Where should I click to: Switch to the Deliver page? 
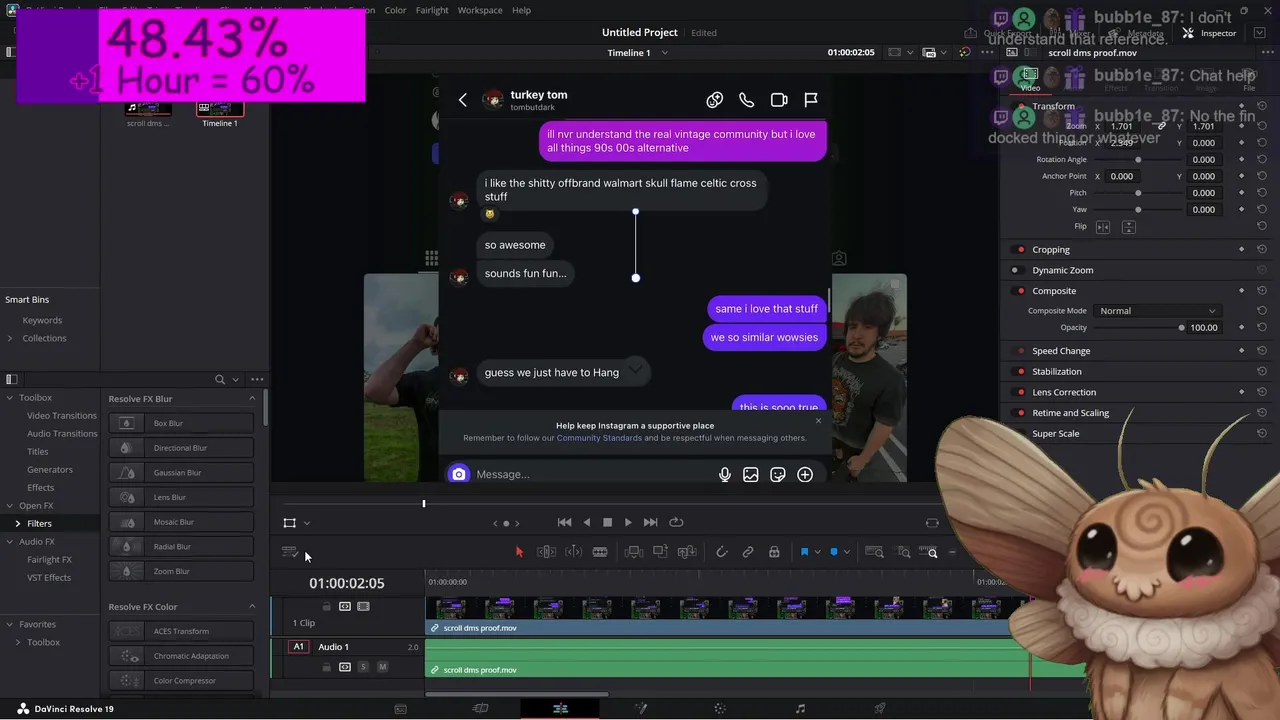(880, 709)
